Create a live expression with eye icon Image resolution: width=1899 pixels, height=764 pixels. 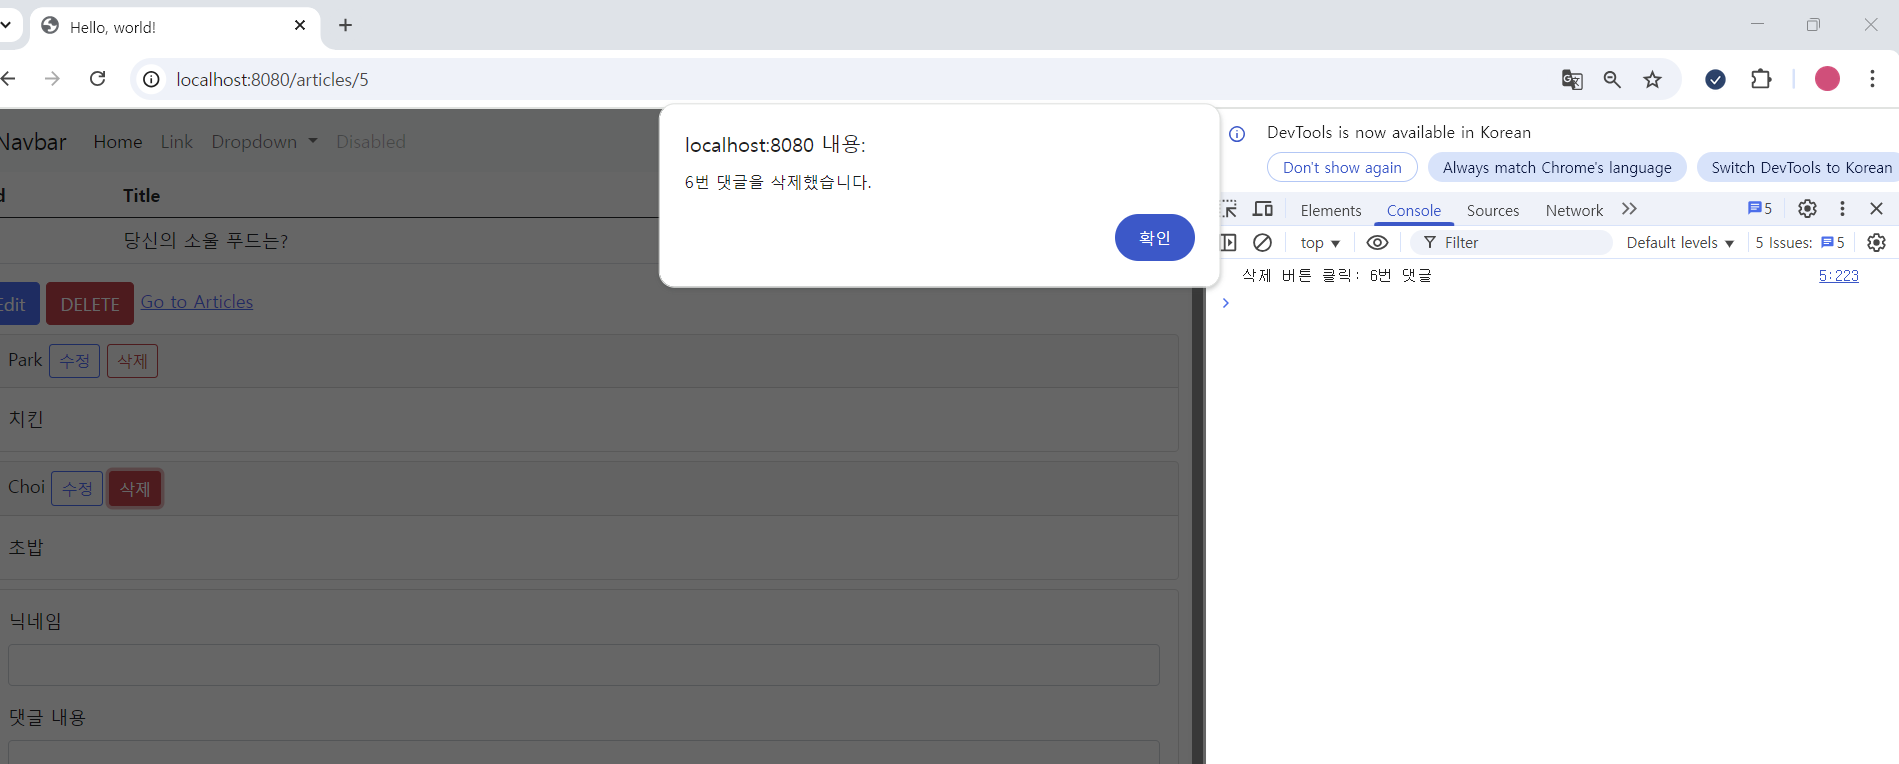pos(1377,242)
